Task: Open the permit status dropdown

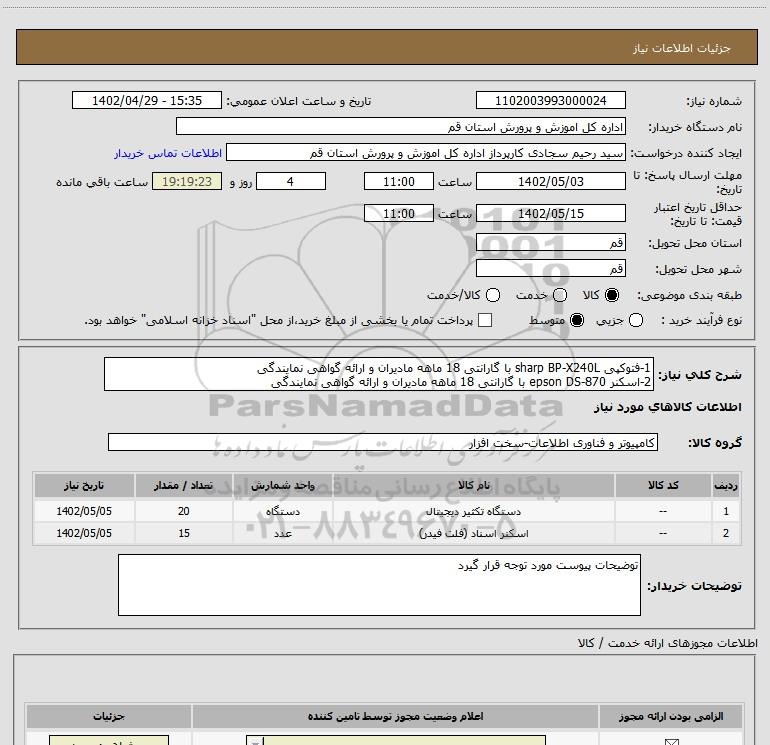Action: (x=396, y=741)
